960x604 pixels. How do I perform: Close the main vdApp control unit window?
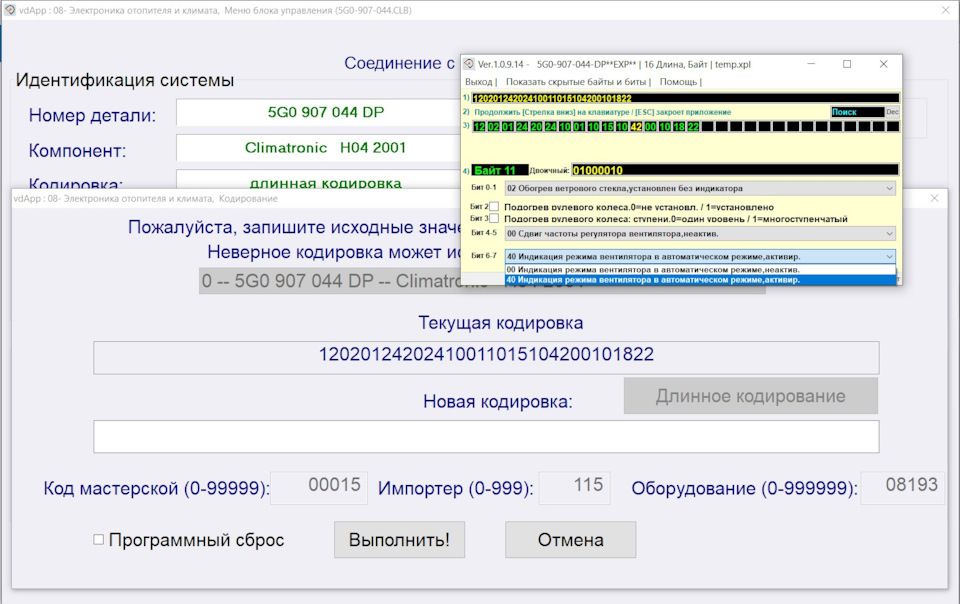(946, 10)
